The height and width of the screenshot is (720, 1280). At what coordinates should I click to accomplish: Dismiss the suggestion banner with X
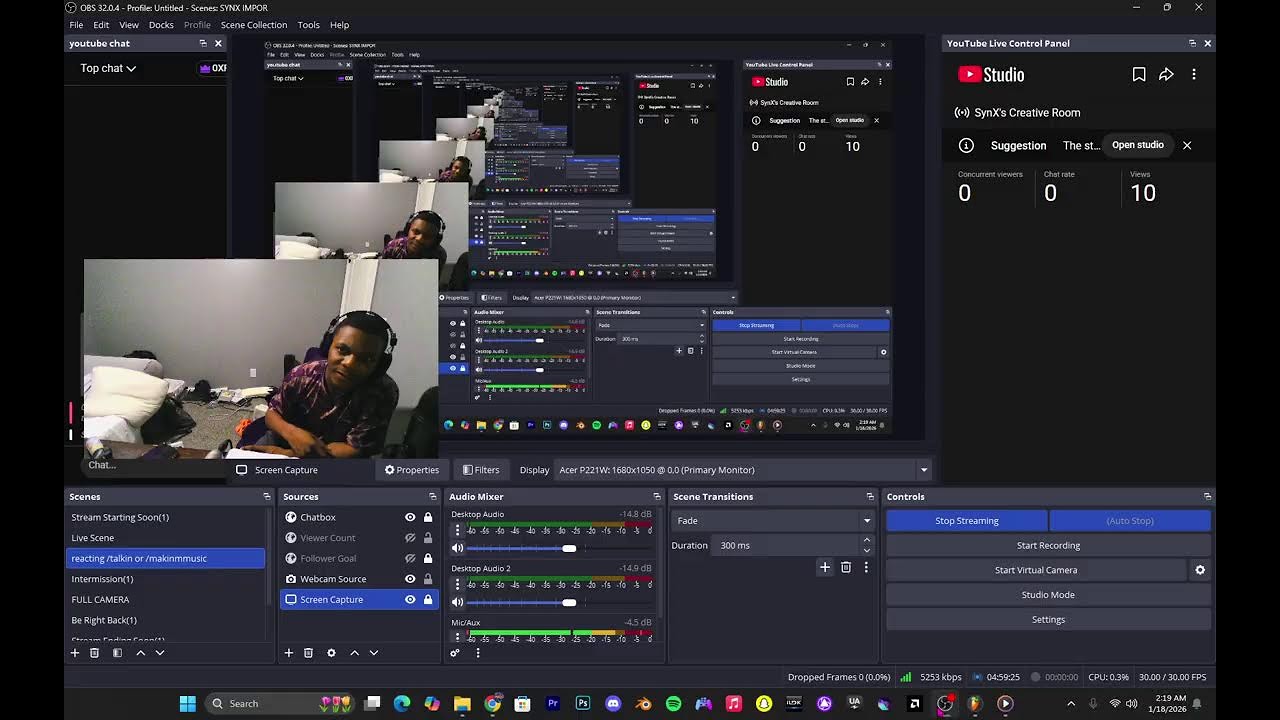click(x=1187, y=146)
